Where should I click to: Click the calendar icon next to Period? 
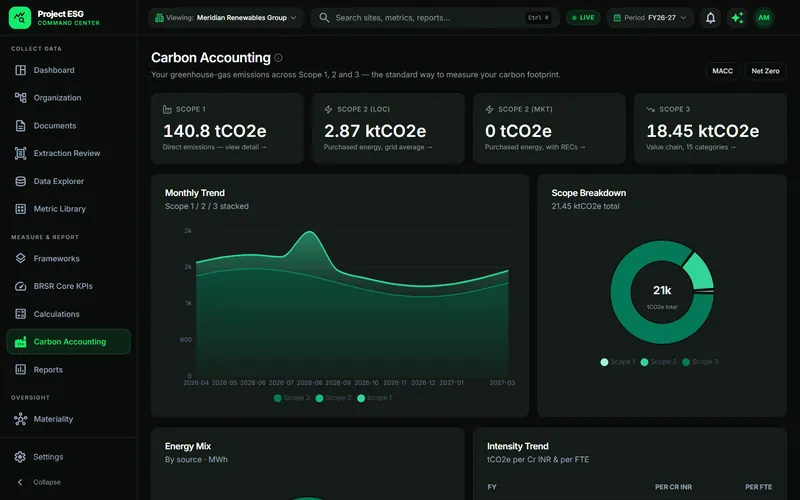pyautogui.click(x=617, y=18)
